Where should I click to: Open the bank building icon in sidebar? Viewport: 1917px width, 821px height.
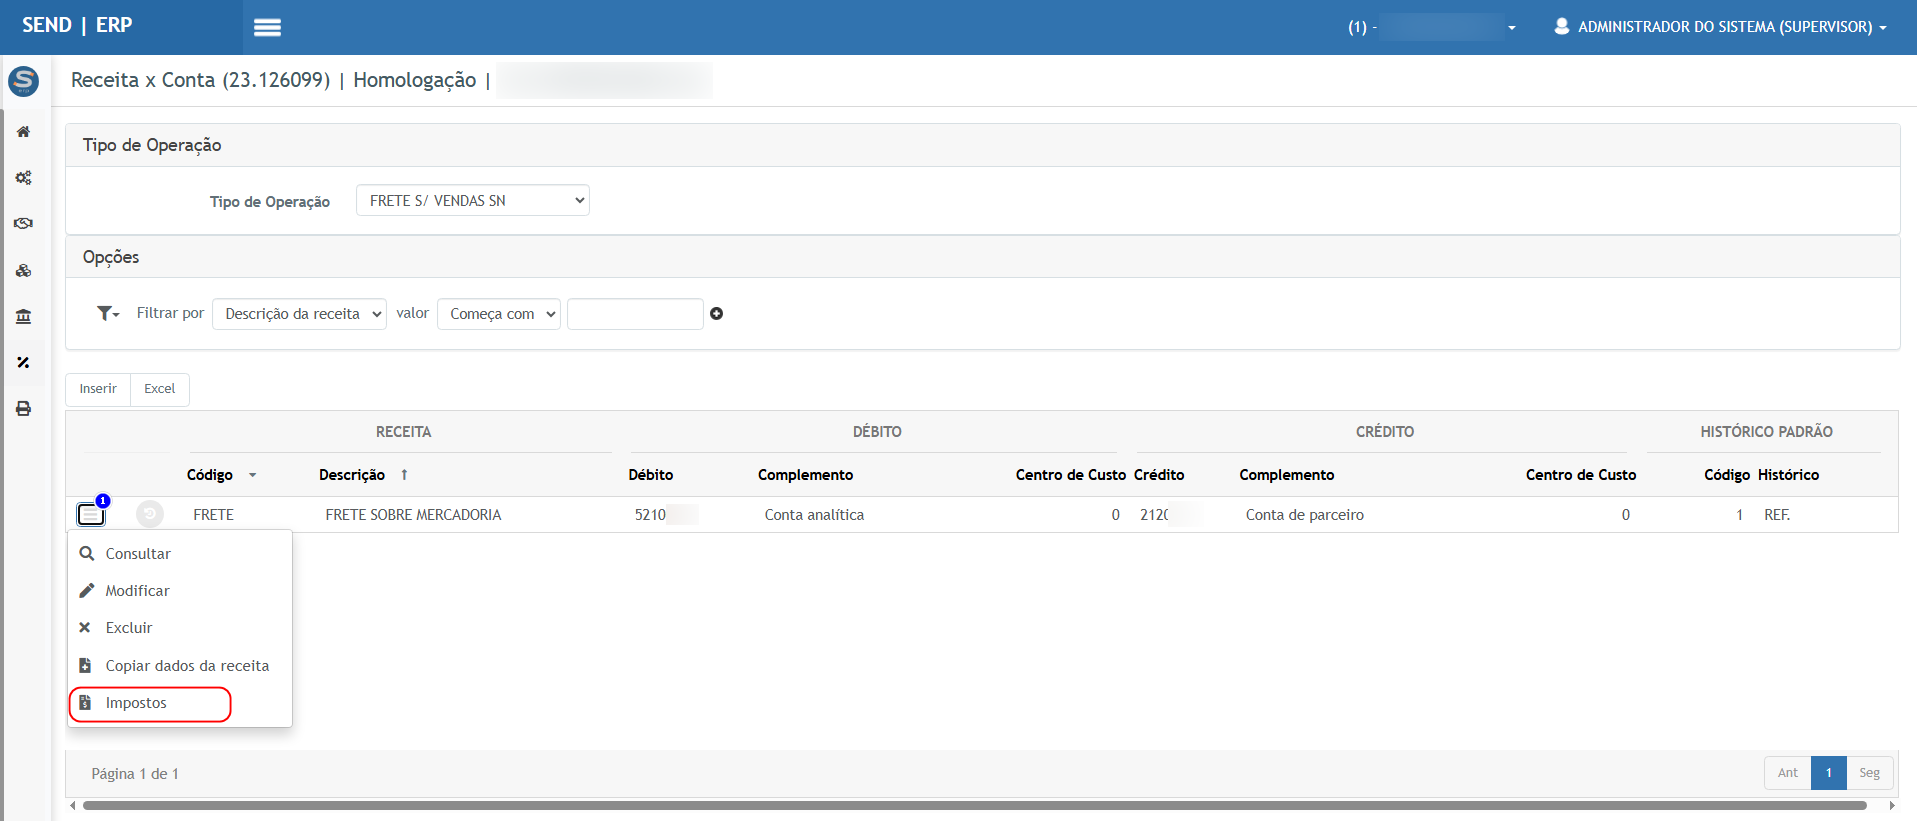click(x=23, y=317)
